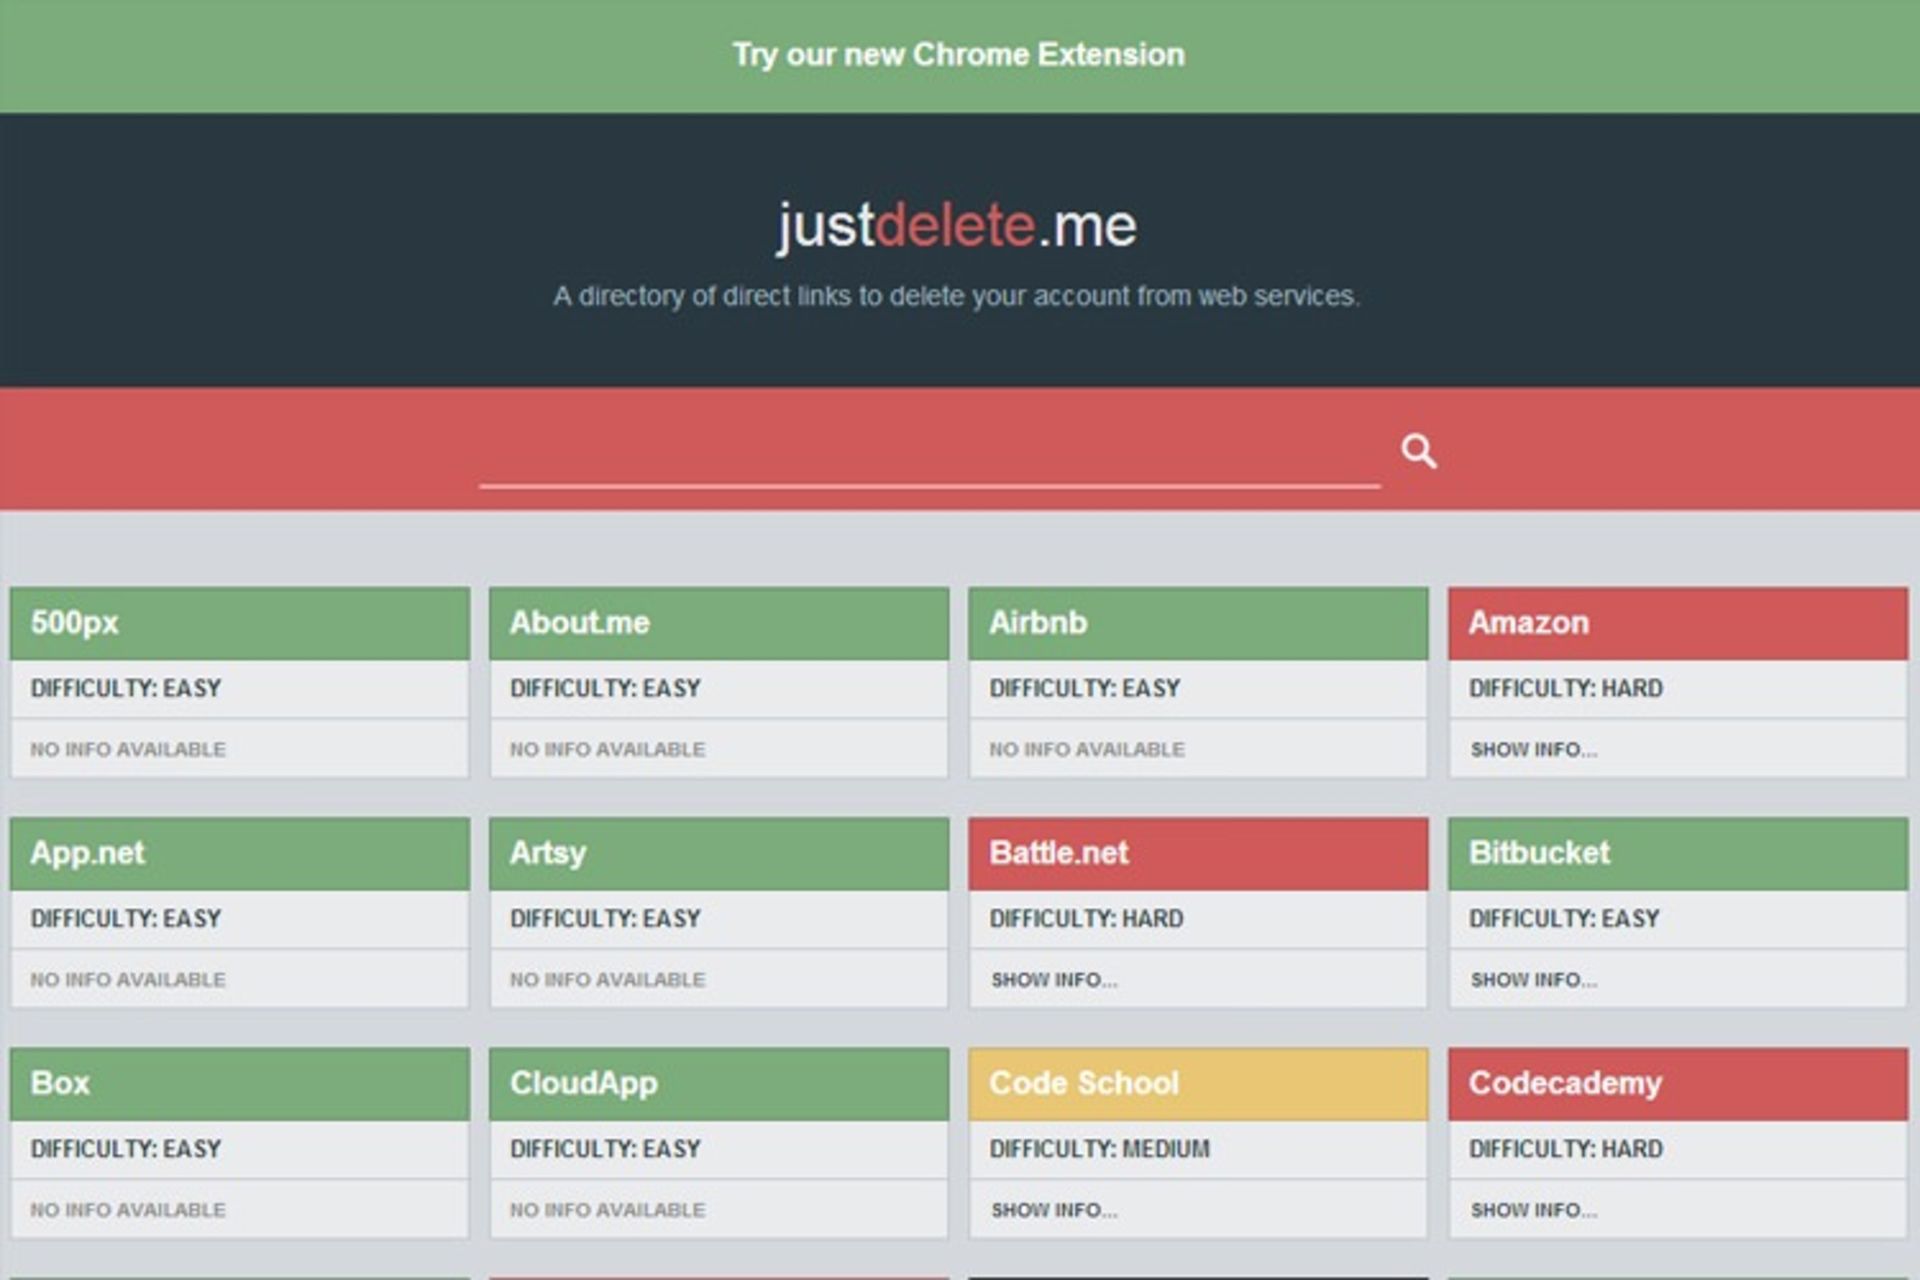Click the directory of direct links tagline
The height and width of the screenshot is (1280, 1920).
(x=957, y=296)
